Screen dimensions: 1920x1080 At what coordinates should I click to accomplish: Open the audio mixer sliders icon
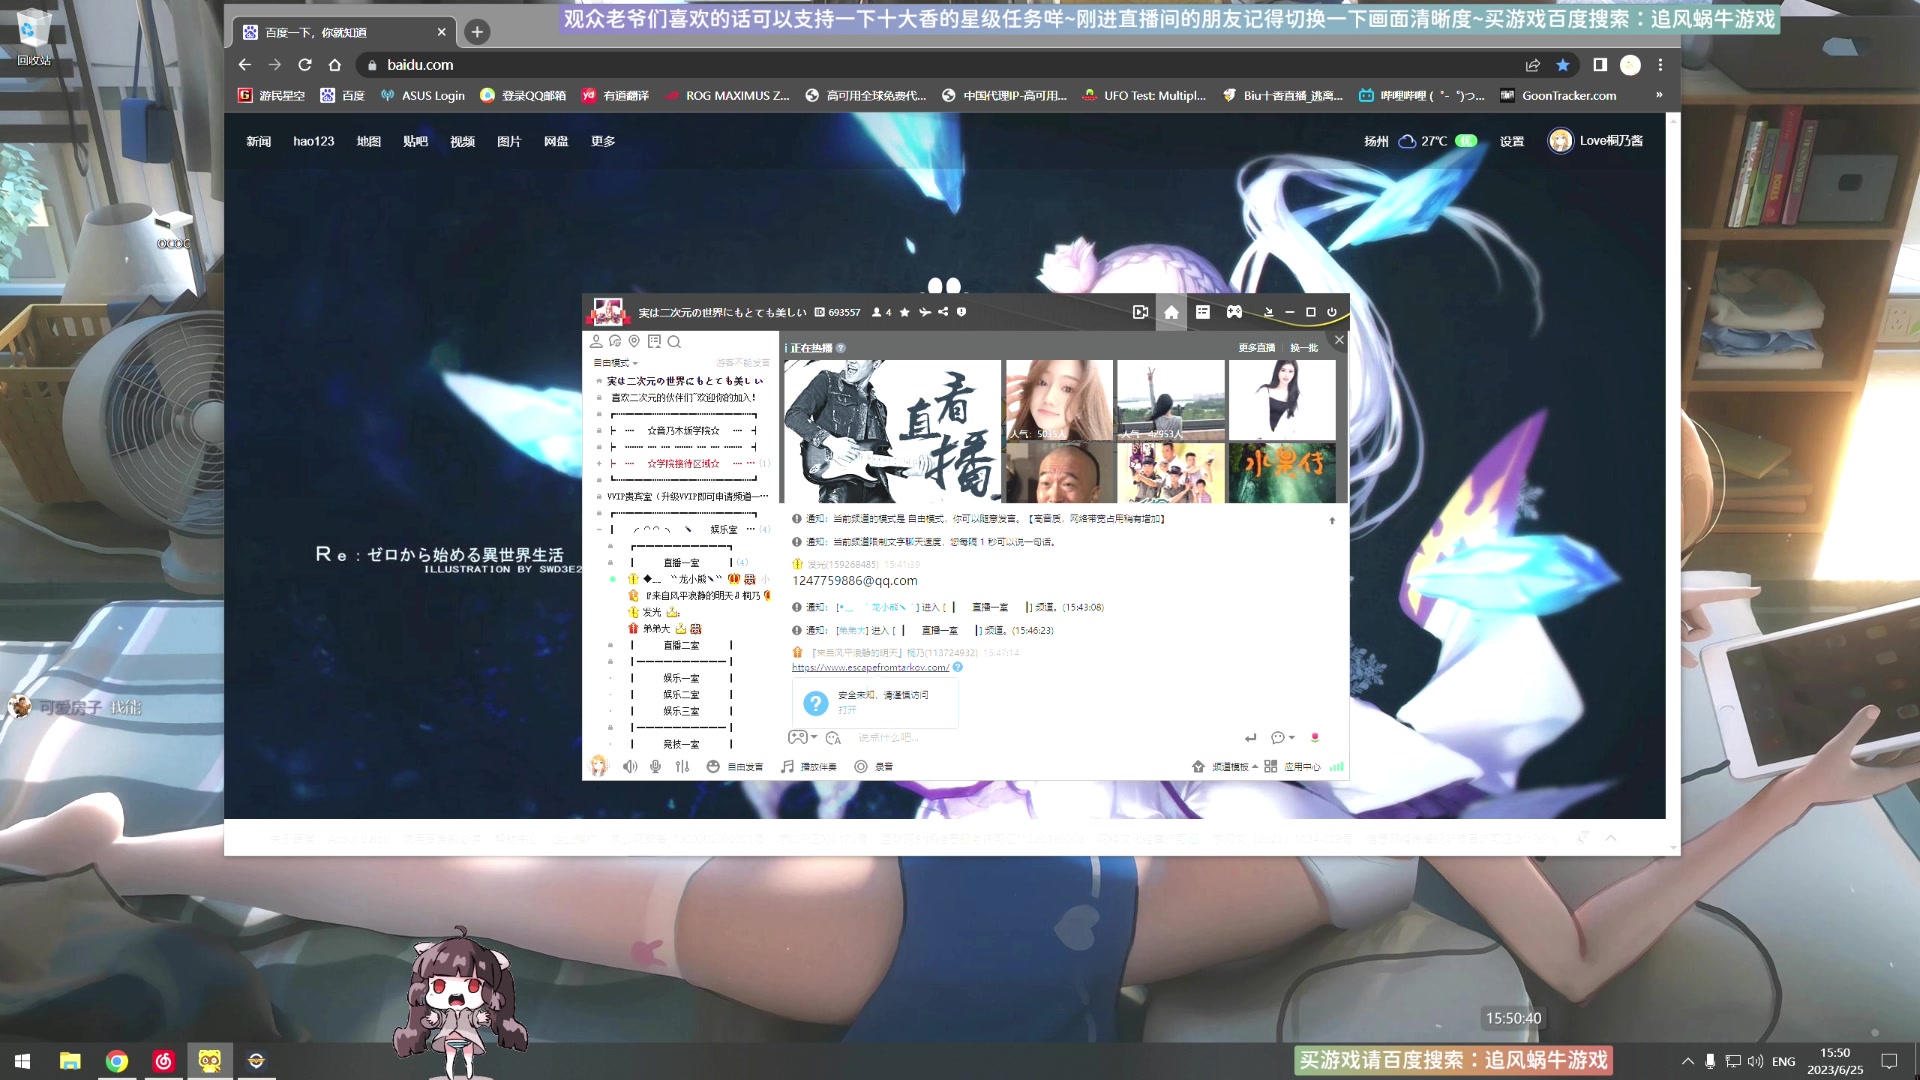pos(682,767)
